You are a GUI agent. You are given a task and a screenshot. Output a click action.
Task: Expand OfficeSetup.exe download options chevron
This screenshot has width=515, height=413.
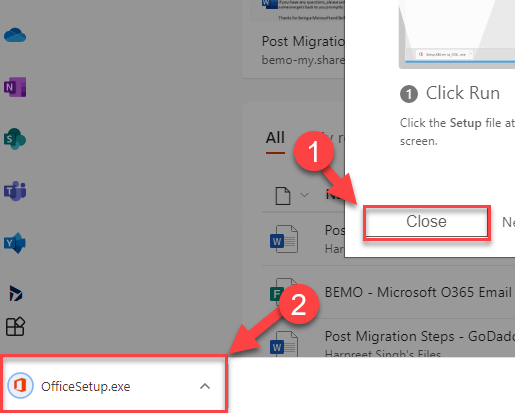205,386
